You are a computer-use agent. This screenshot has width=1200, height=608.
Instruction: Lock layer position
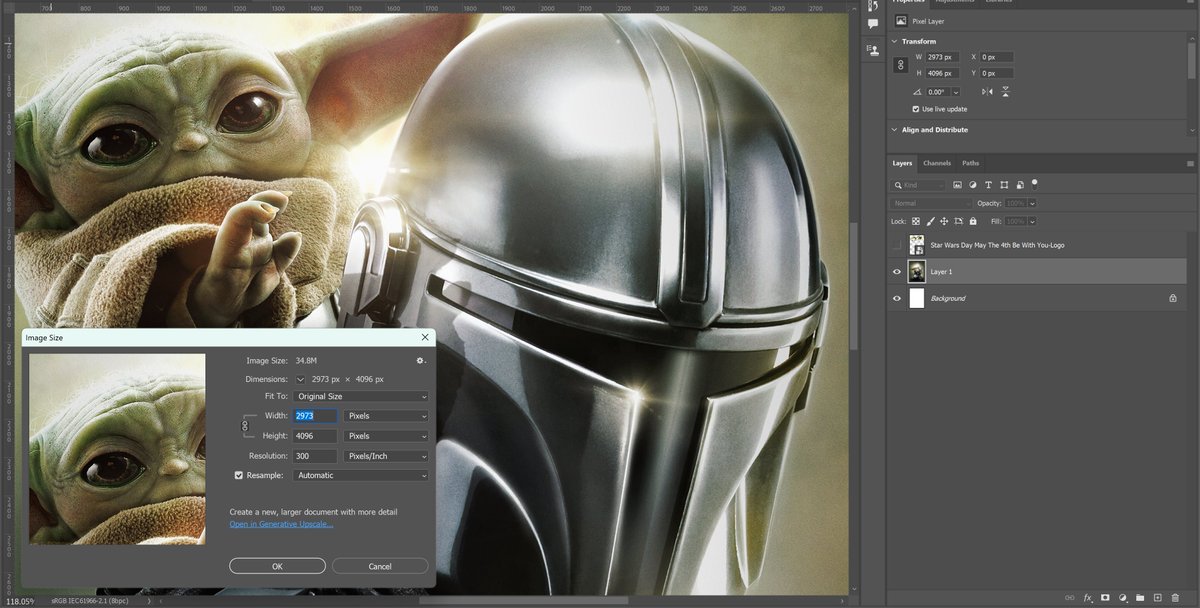(x=944, y=221)
